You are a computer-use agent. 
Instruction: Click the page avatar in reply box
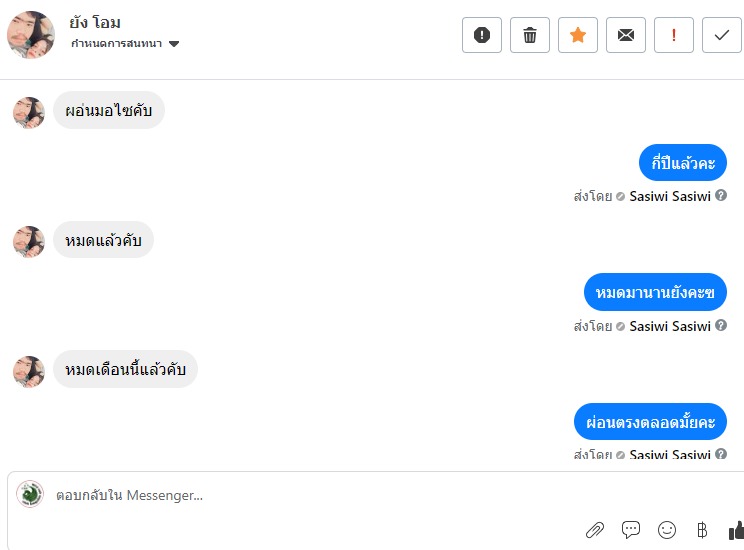pos(30,494)
